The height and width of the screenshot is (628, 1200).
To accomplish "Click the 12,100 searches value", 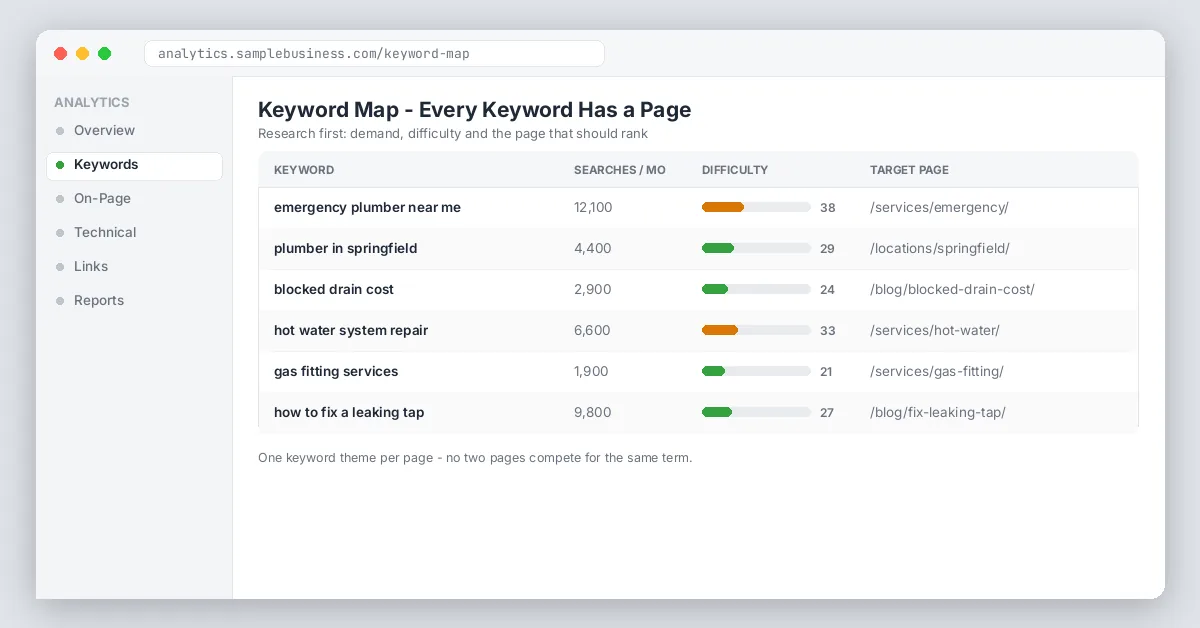I will (x=593, y=207).
